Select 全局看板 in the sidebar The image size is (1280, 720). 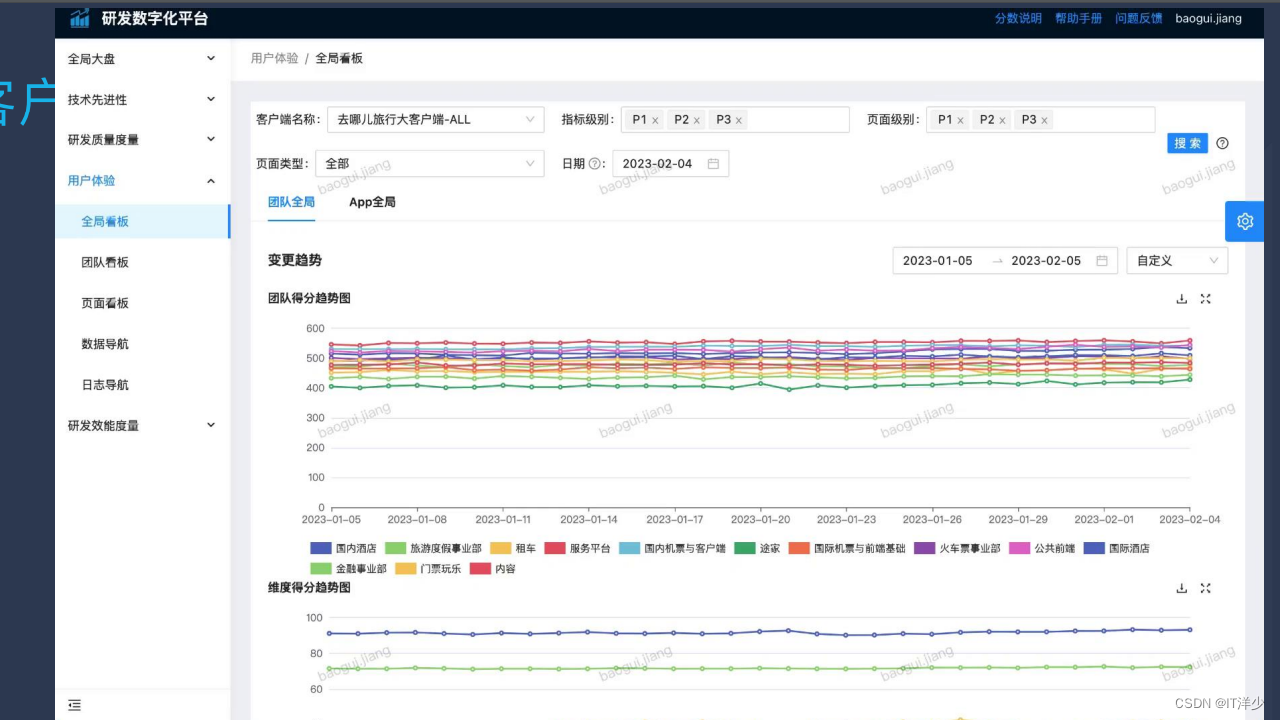[142, 222]
